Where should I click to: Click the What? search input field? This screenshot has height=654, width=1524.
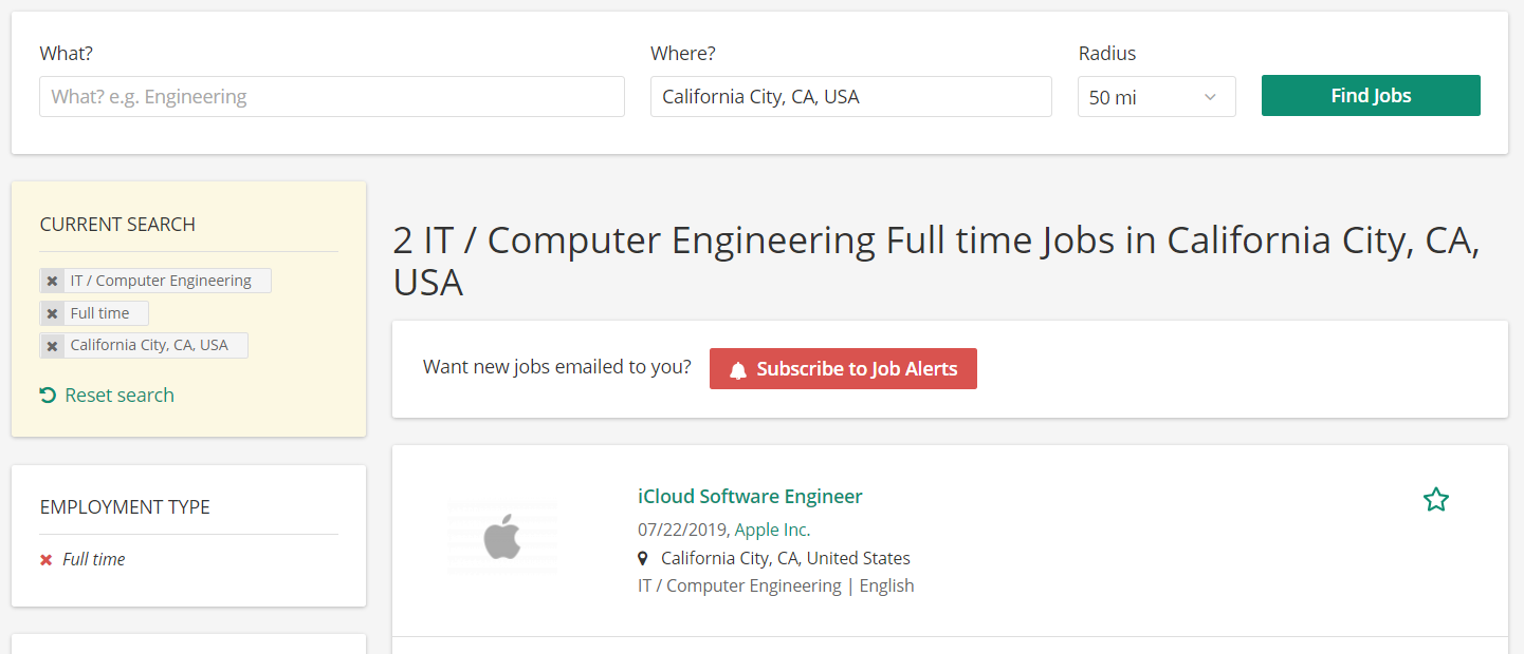(331, 96)
